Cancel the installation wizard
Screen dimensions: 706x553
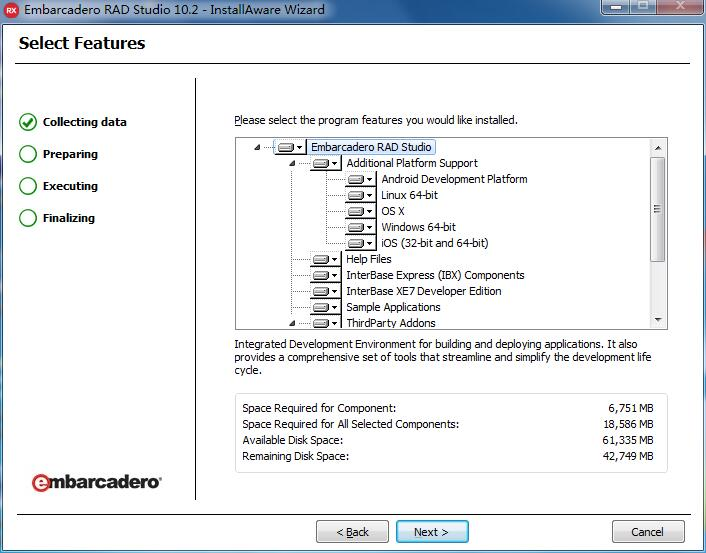tap(648, 532)
